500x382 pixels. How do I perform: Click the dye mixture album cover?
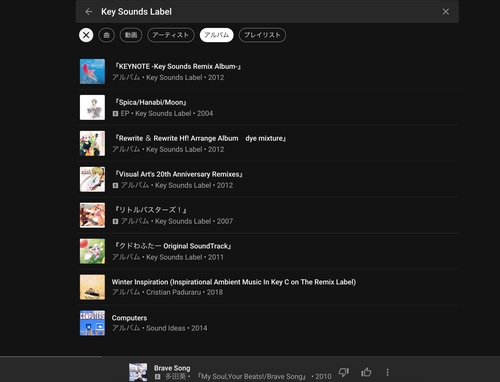coord(92,144)
